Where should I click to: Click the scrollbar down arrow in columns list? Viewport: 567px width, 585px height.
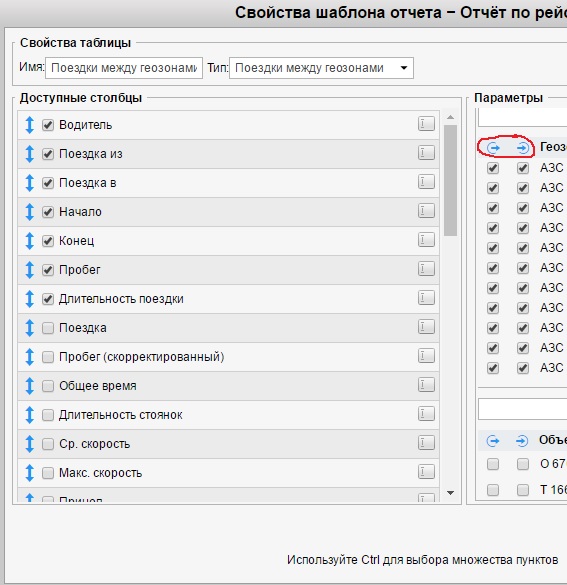[x=451, y=493]
